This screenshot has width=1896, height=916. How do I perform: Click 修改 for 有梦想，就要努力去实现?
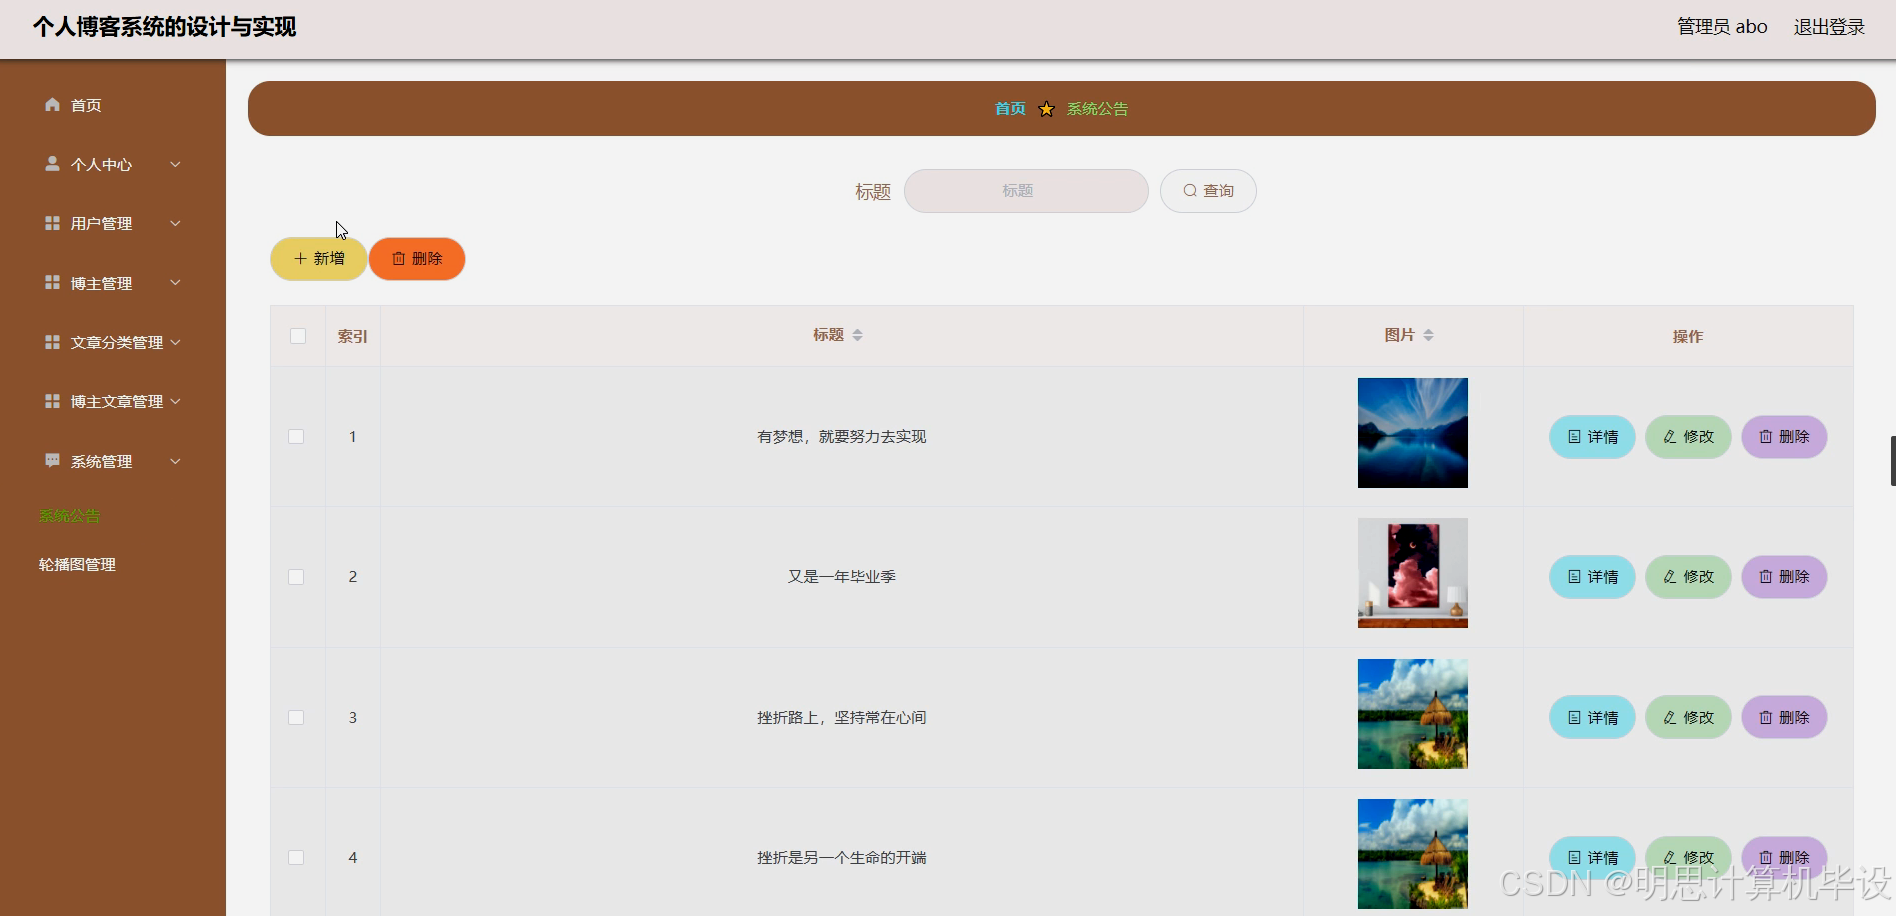tap(1688, 437)
